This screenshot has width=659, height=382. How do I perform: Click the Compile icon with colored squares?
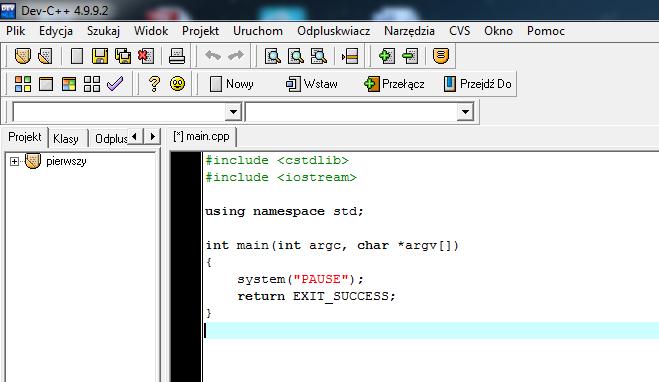click(x=23, y=84)
